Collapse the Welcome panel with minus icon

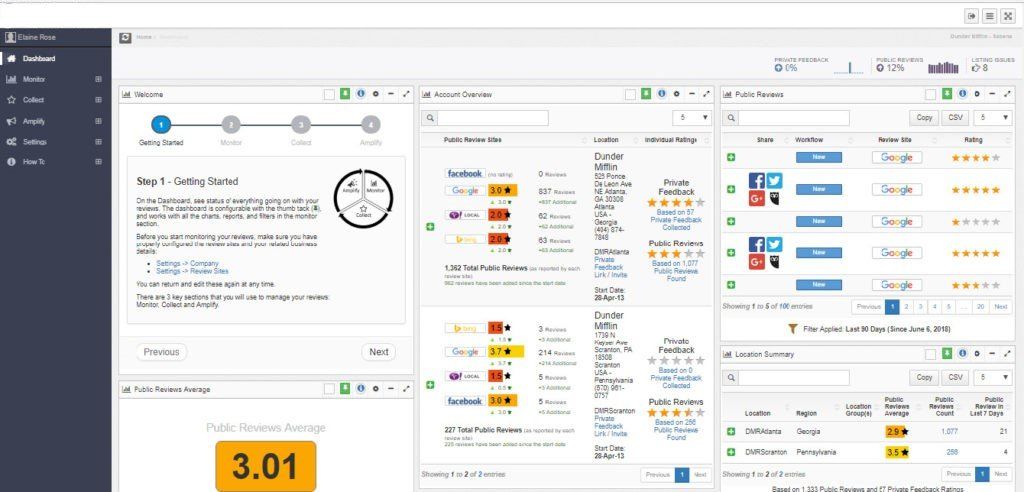click(391, 94)
